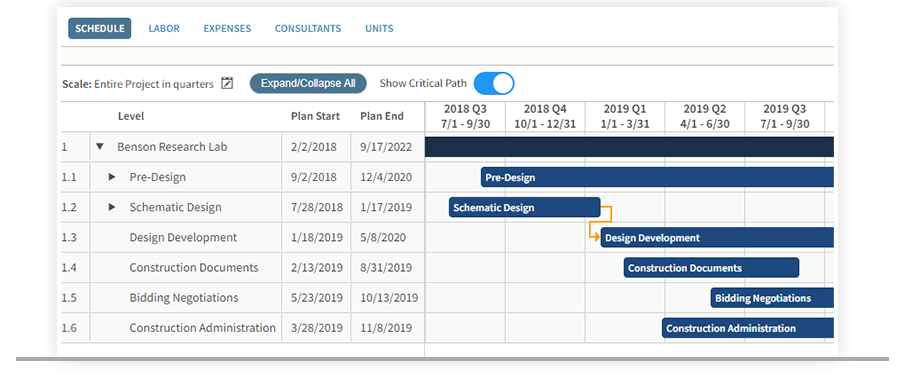Image resolution: width=911 pixels, height=385 pixels.
Task: Open the Labor tab
Action: (x=164, y=28)
